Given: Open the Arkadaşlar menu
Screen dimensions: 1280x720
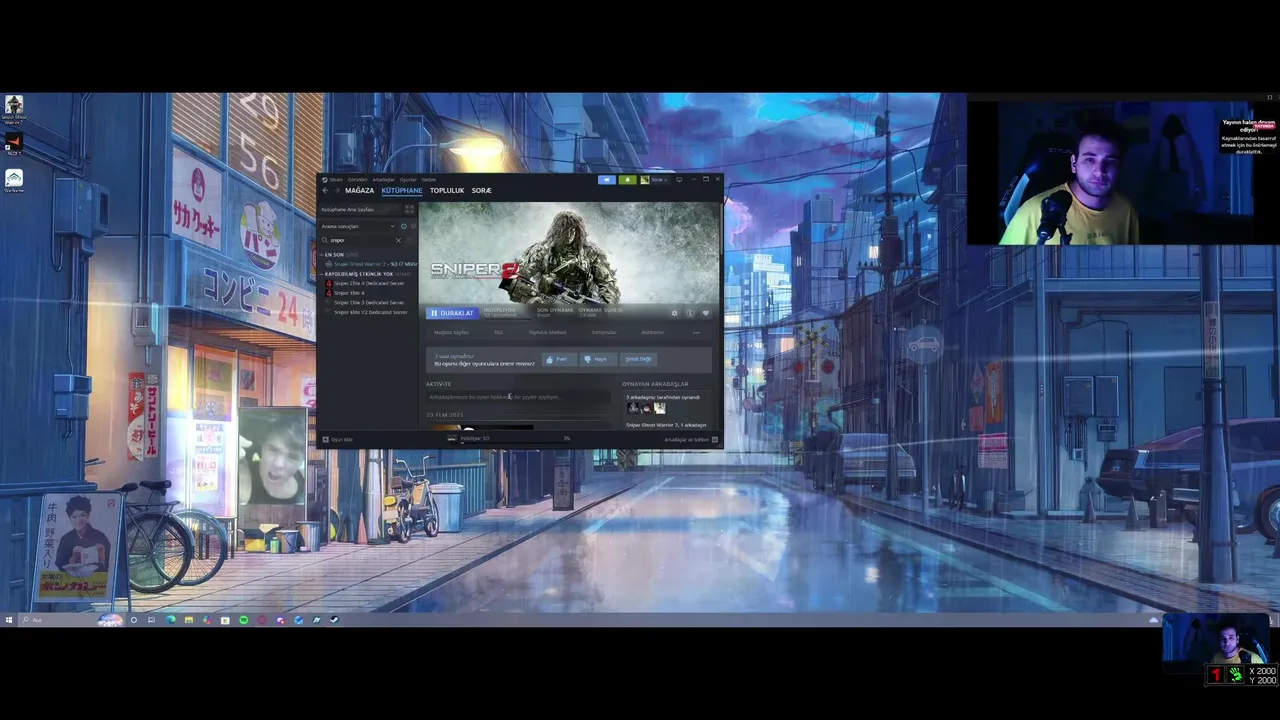Looking at the screenshot, I should click(x=384, y=180).
